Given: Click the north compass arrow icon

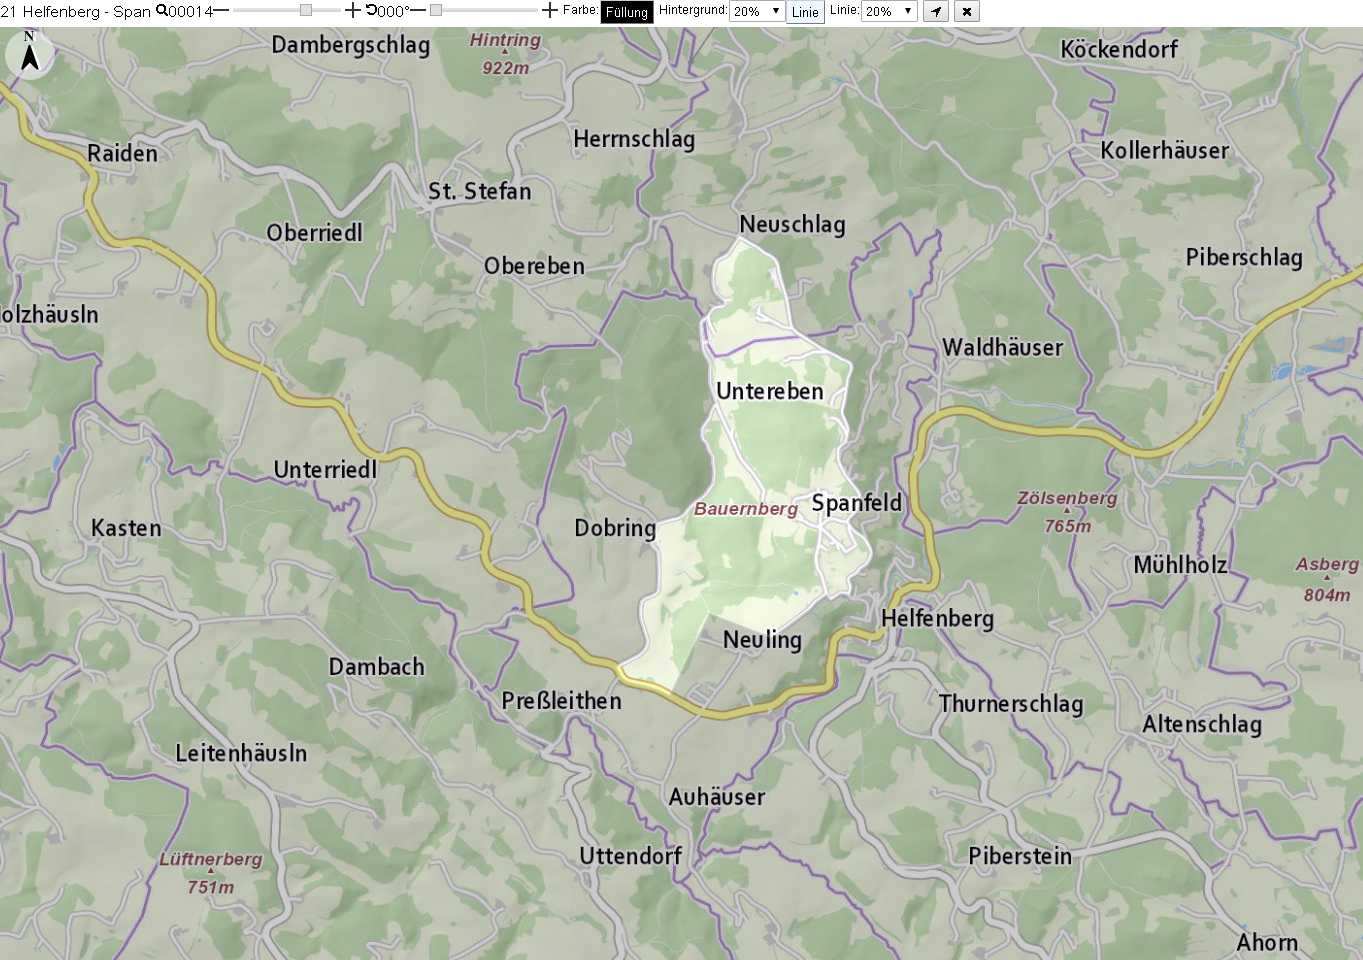Looking at the screenshot, I should coord(30,54).
